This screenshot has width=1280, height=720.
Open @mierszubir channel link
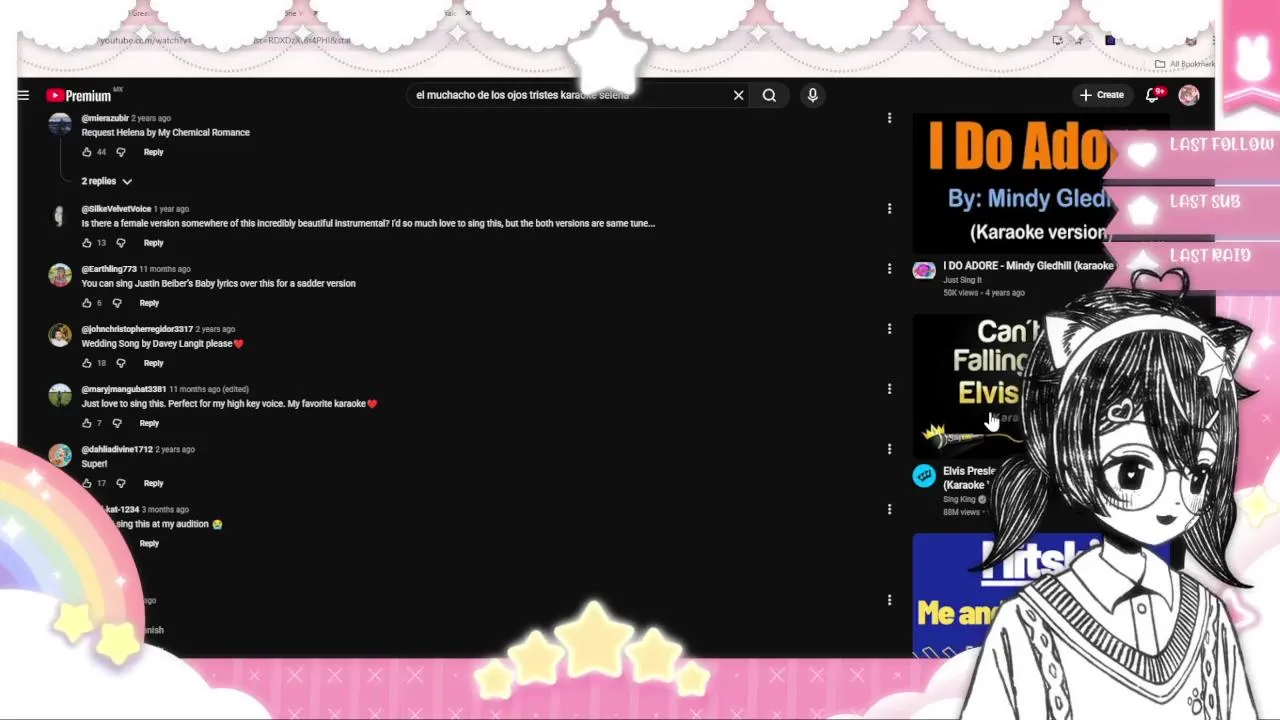105,118
